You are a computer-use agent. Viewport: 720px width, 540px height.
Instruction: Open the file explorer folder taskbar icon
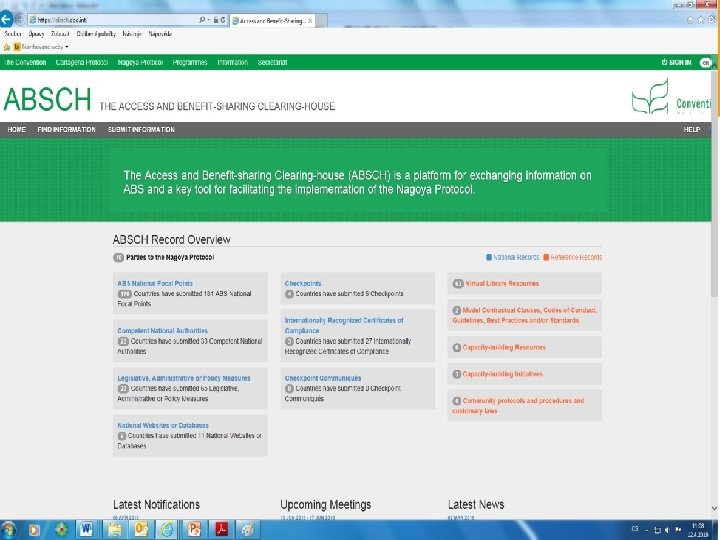tap(114, 530)
